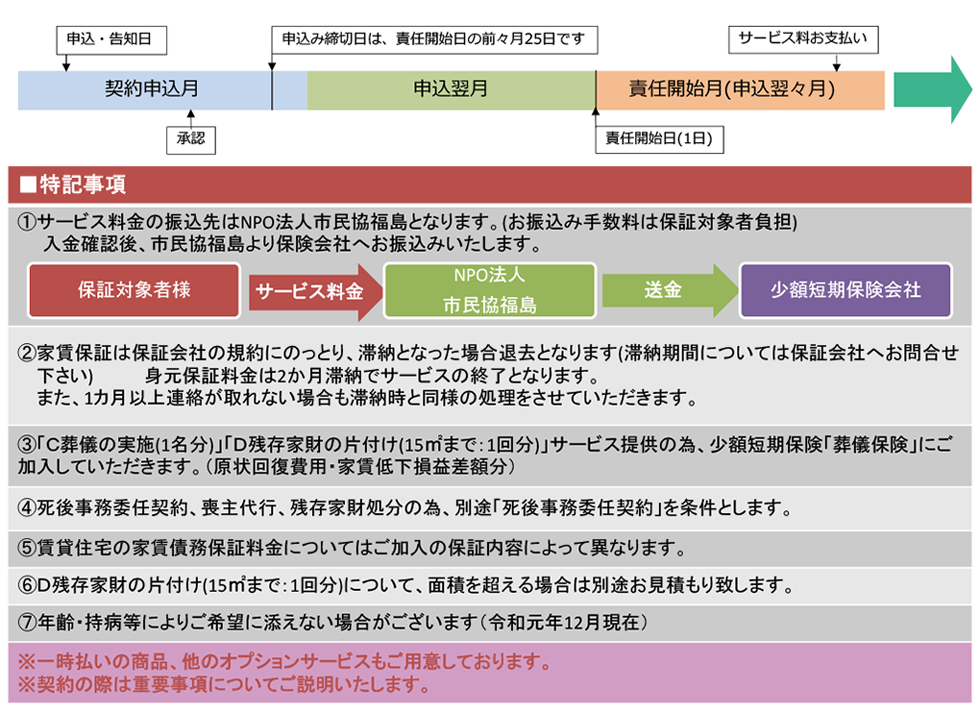Click the 承認 marker below the timeline
Screen dimensions: 980x714
(190, 139)
